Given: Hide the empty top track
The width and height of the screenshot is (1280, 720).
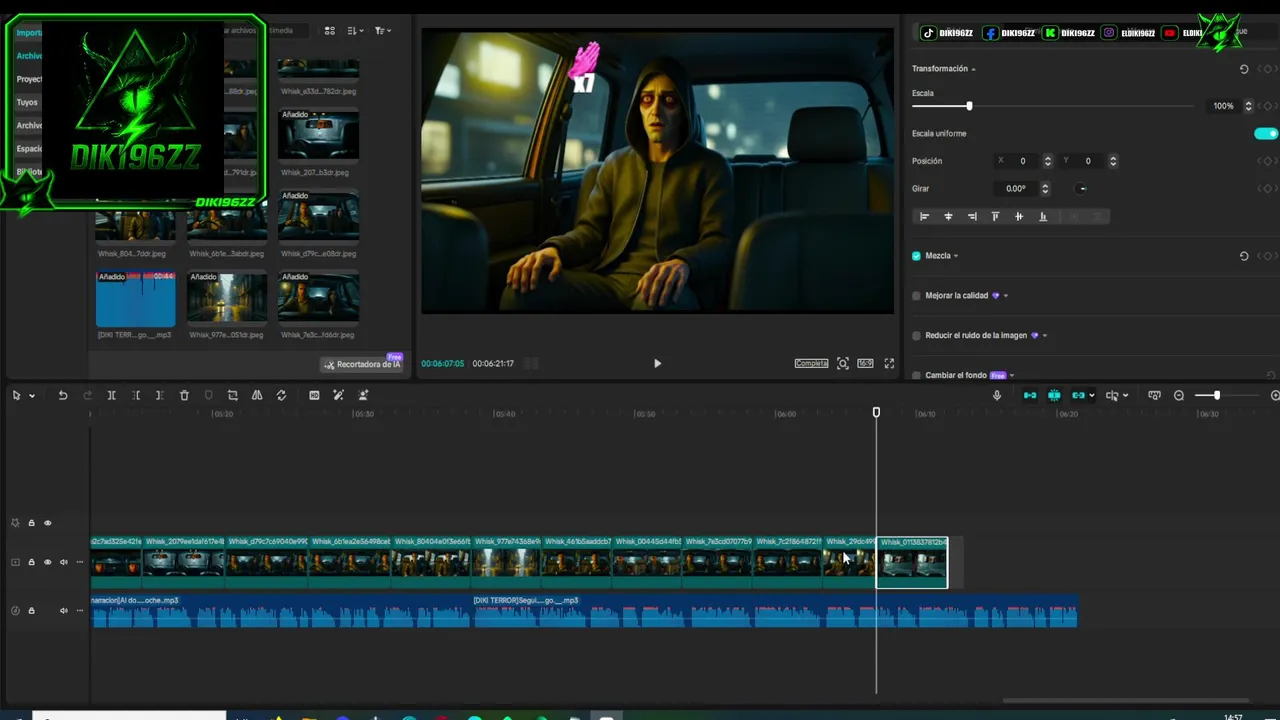Looking at the screenshot, I should [x=47, y=523].
